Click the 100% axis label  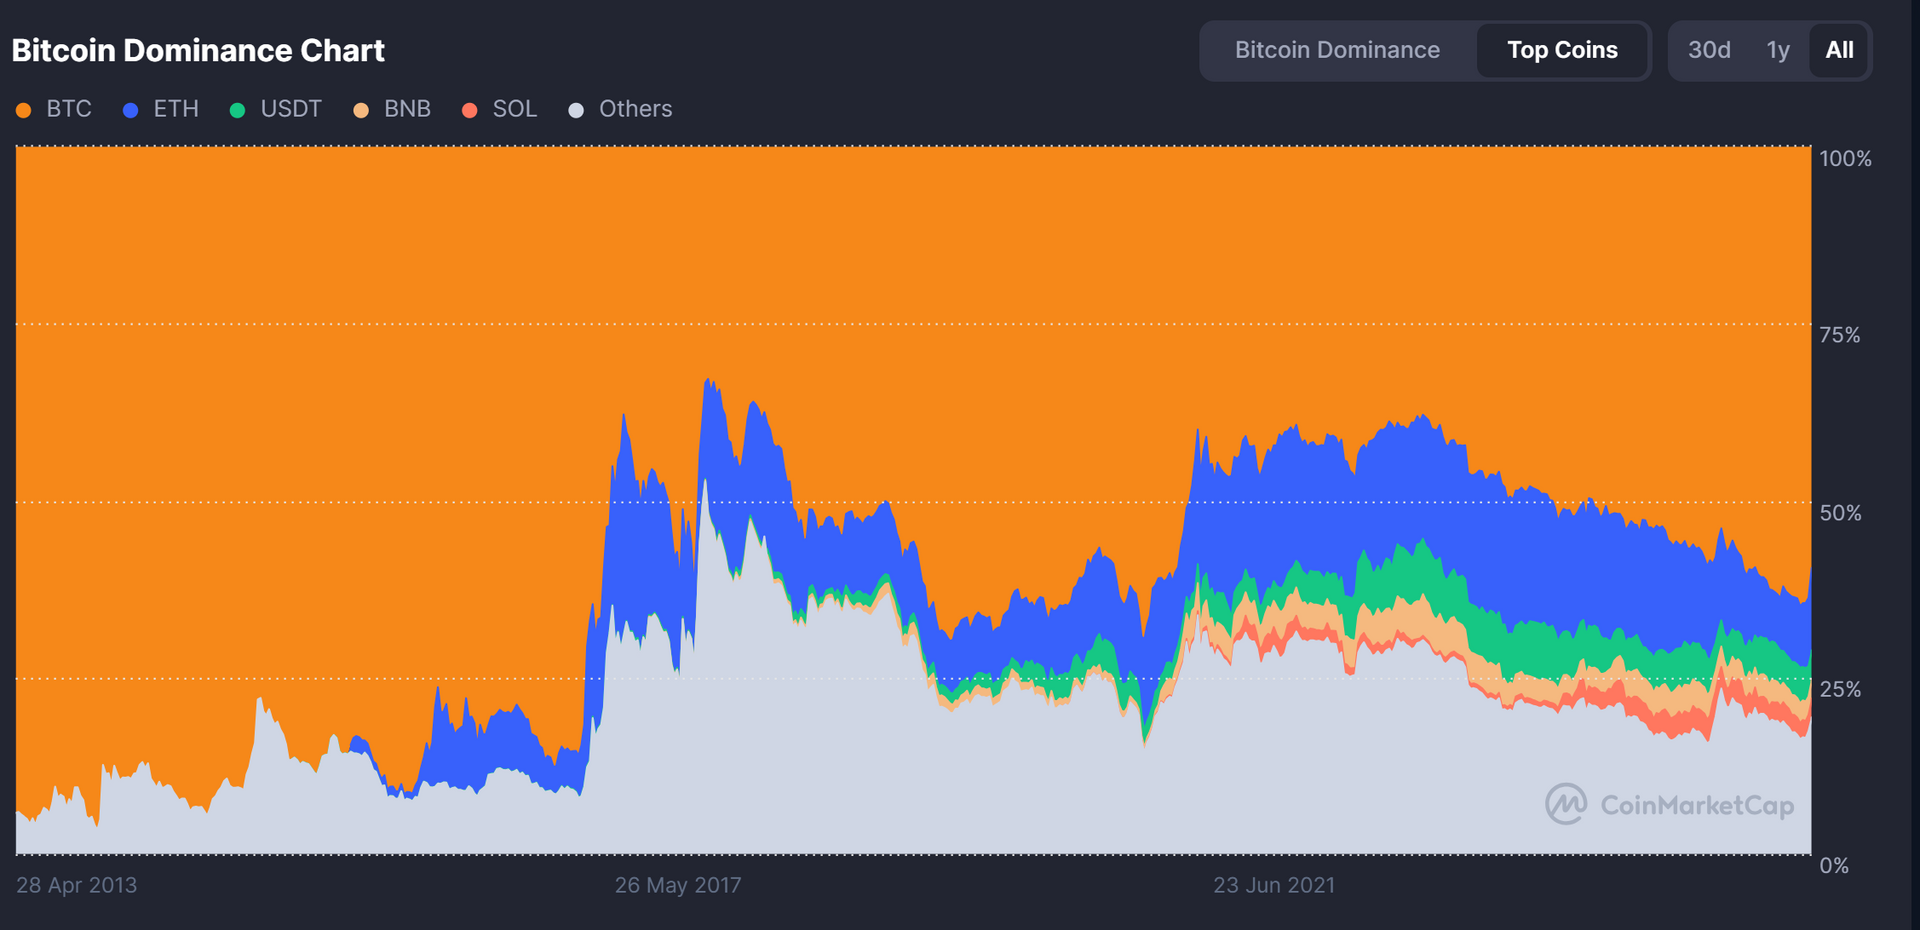click(1845, 159)
